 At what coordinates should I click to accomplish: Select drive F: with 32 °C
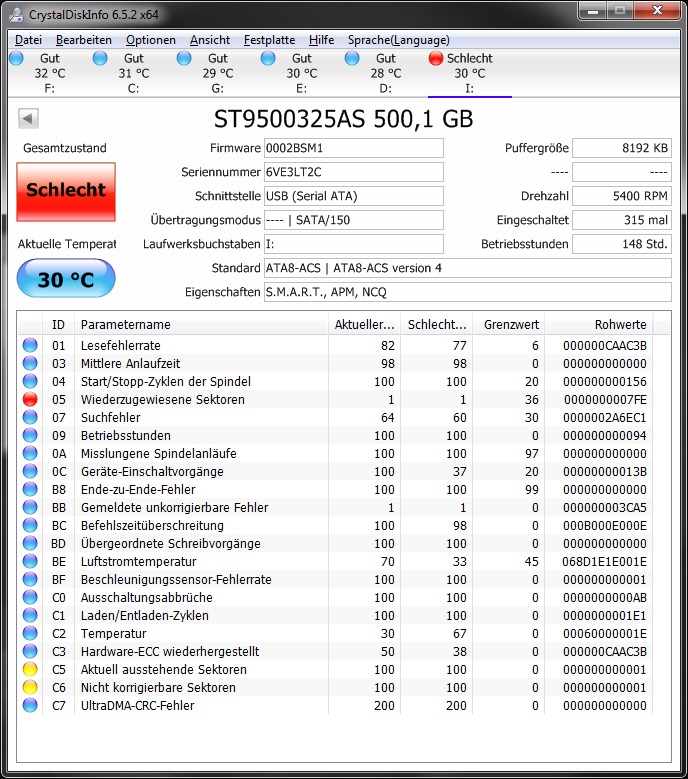click(50, 73)
